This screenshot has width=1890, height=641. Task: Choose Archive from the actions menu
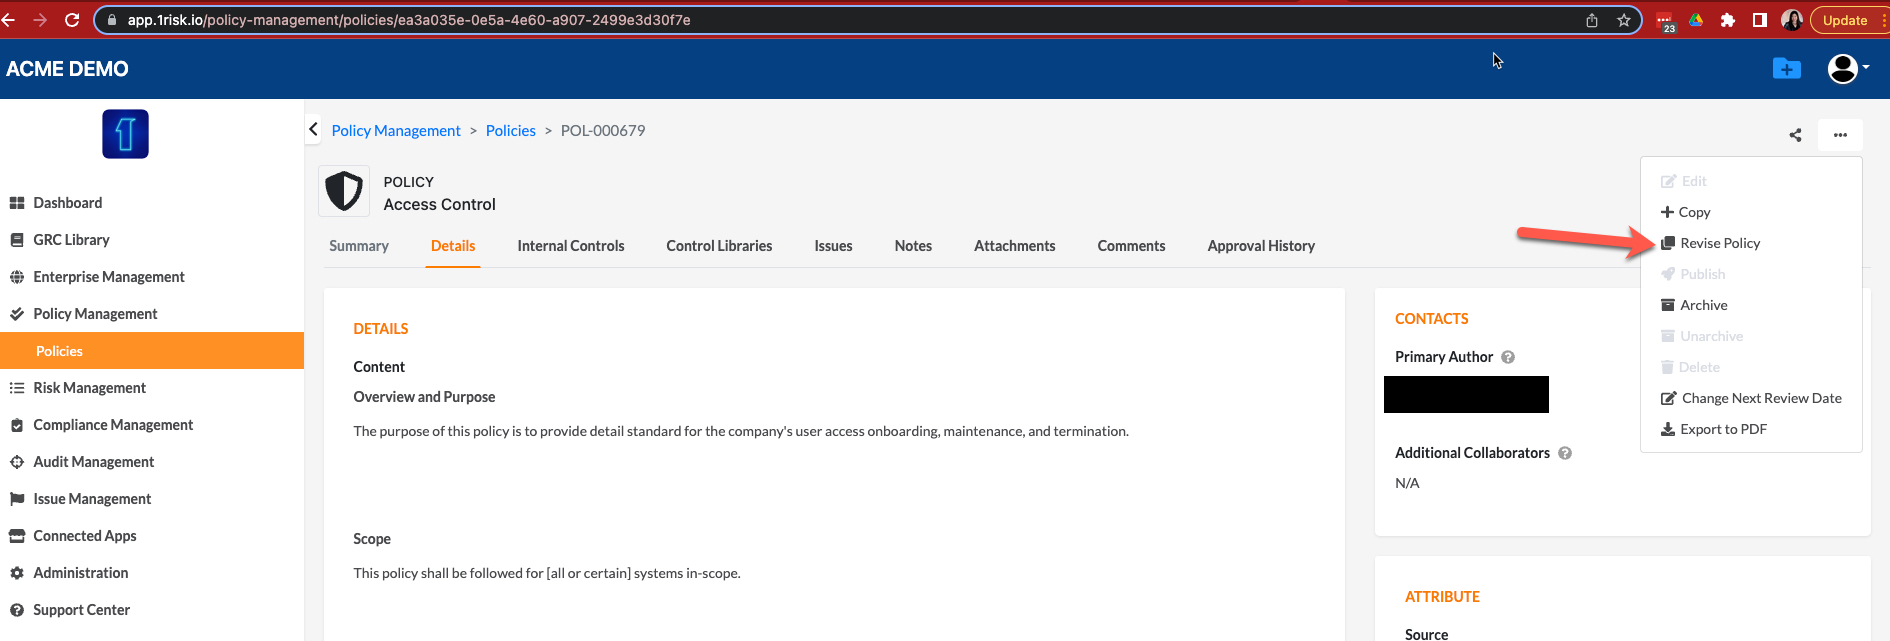1694,305
